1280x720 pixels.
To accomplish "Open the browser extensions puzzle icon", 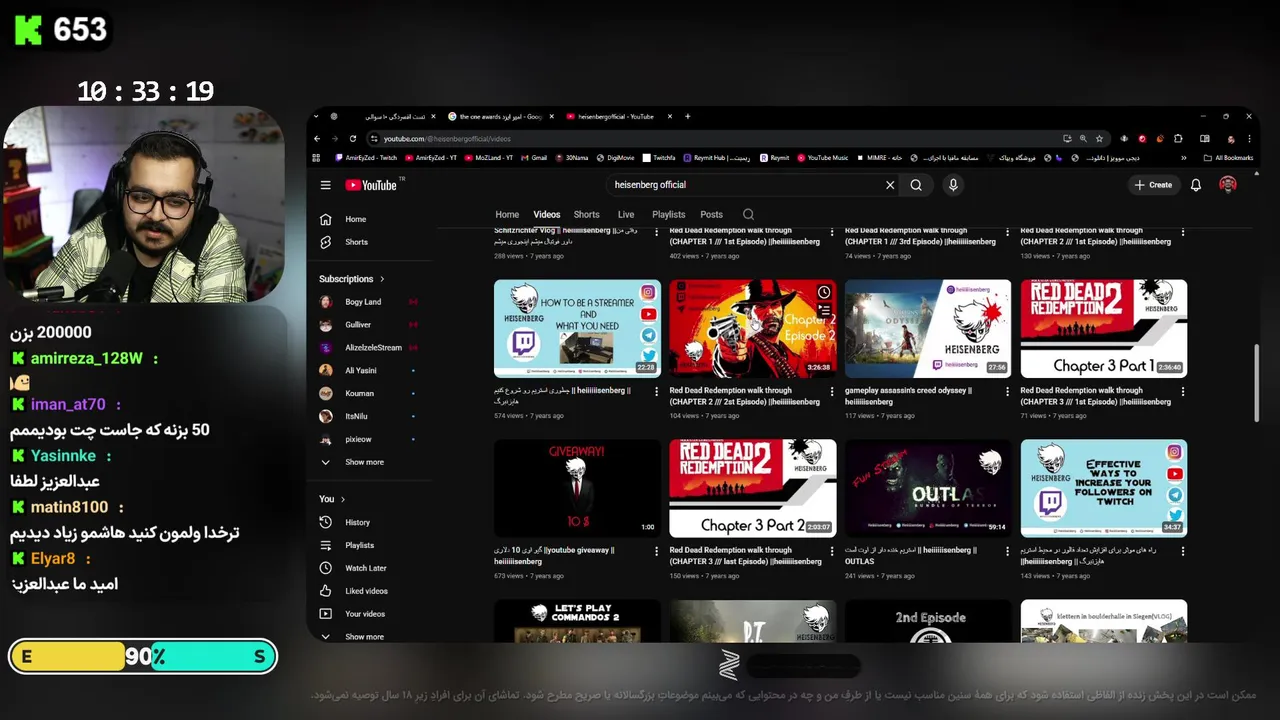I will click(x=1178, y=139).
